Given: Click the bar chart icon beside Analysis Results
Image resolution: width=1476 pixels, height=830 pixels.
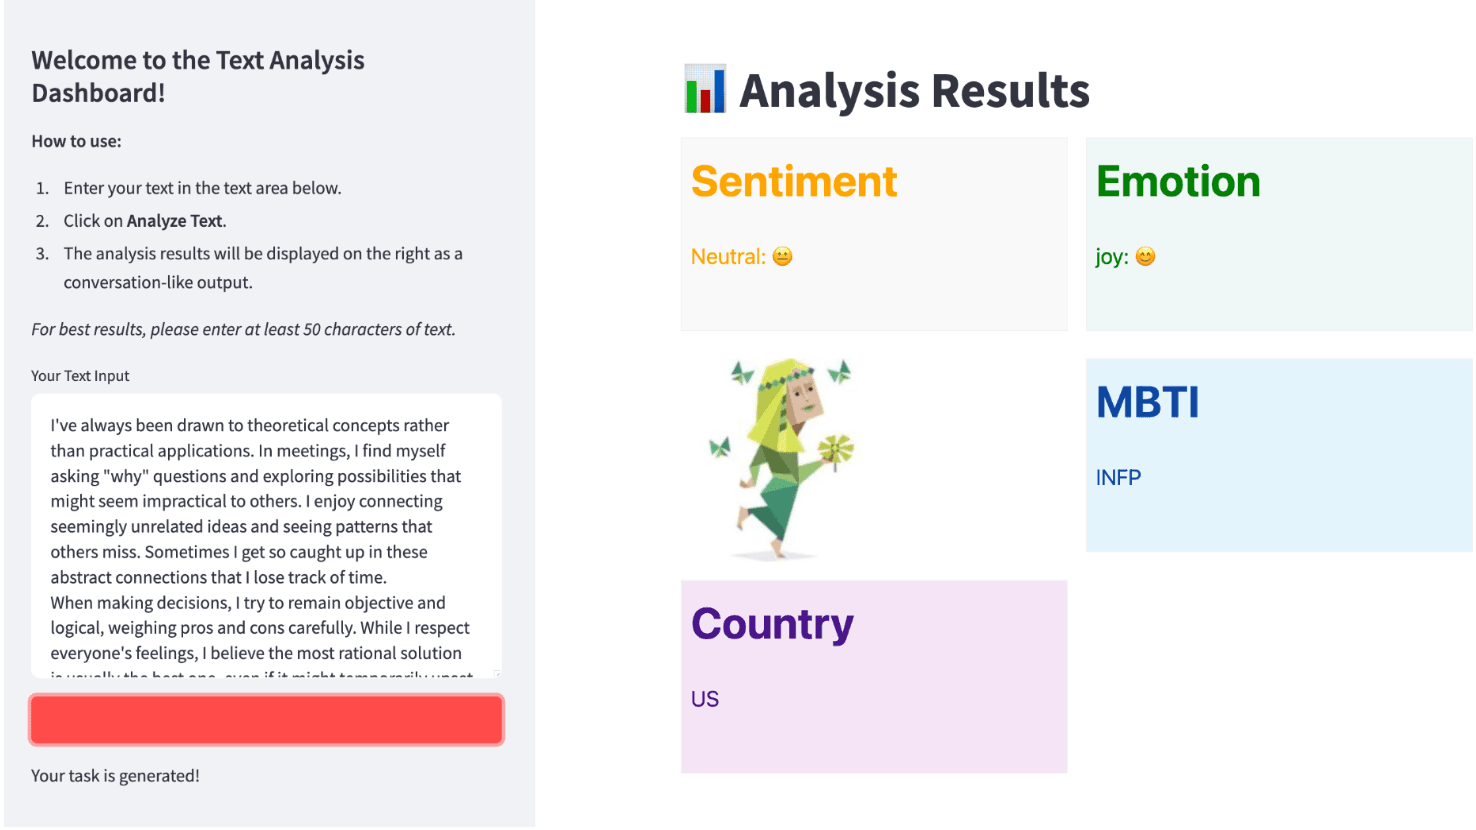Looking at the screenshot, I should click(x=705, y=90).
